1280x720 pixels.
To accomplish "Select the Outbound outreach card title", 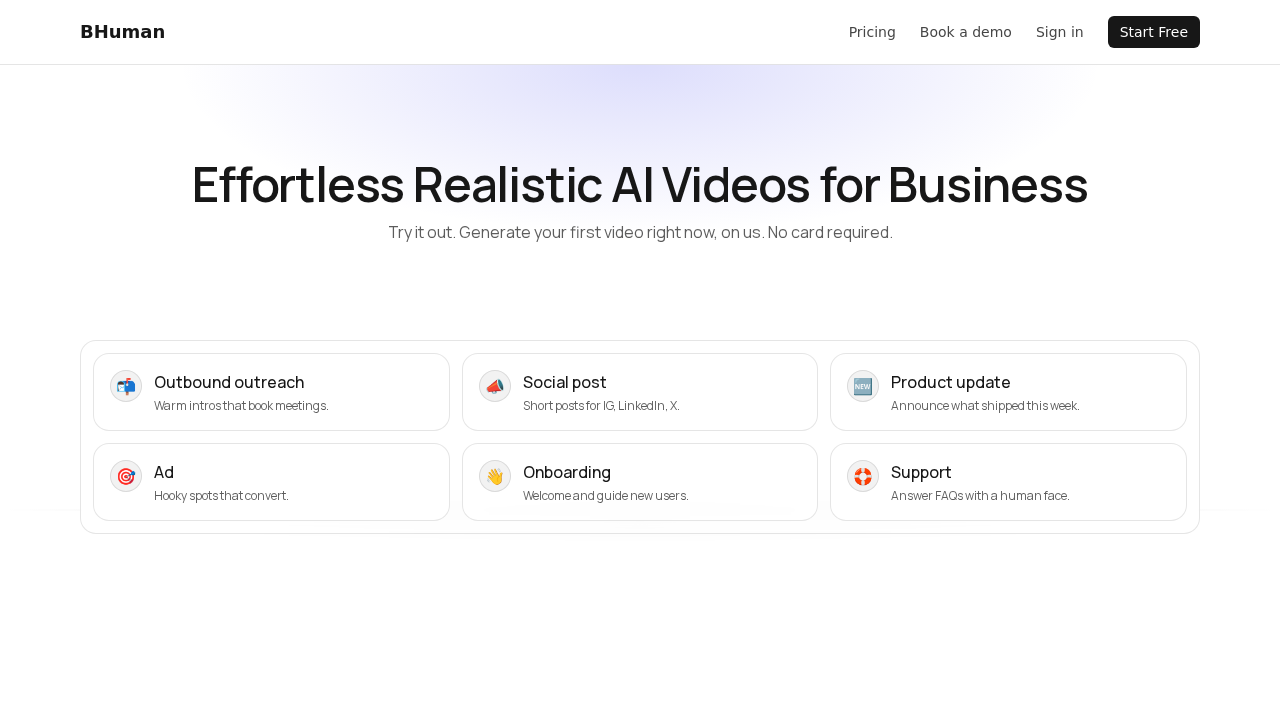I will pos(229,382).
